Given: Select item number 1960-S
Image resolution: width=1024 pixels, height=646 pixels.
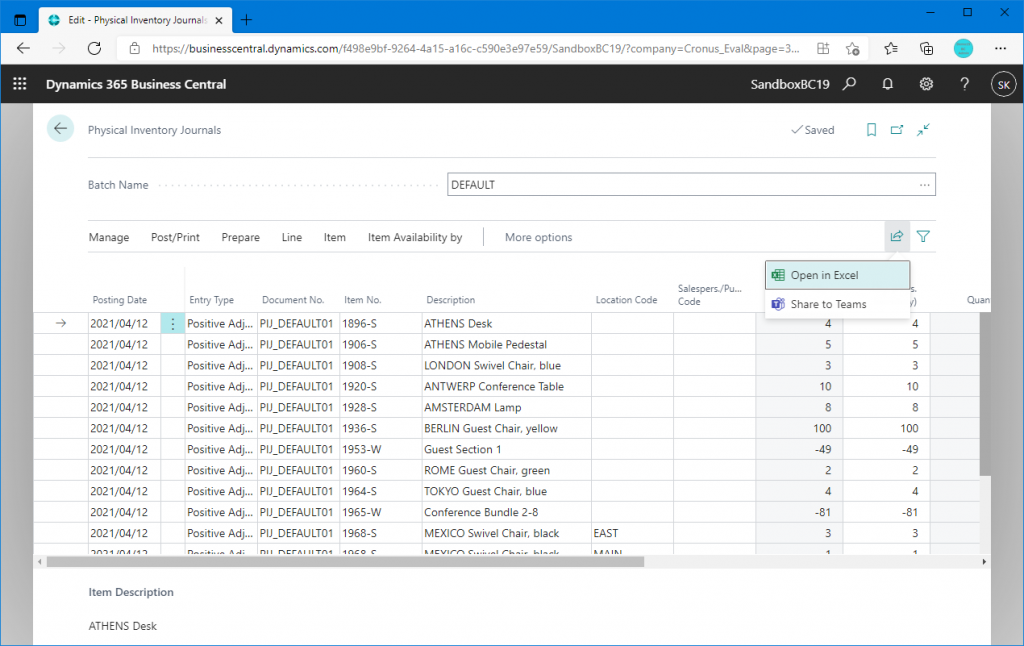Looking at the screenshot, I should point(381,470).
